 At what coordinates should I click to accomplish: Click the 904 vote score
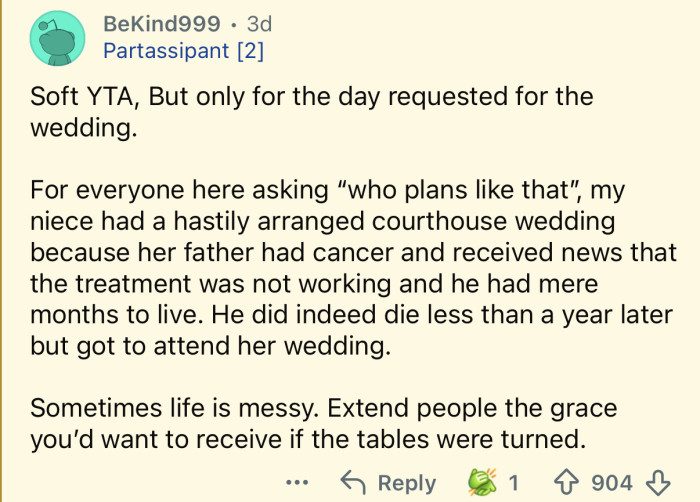pos(612,484)
